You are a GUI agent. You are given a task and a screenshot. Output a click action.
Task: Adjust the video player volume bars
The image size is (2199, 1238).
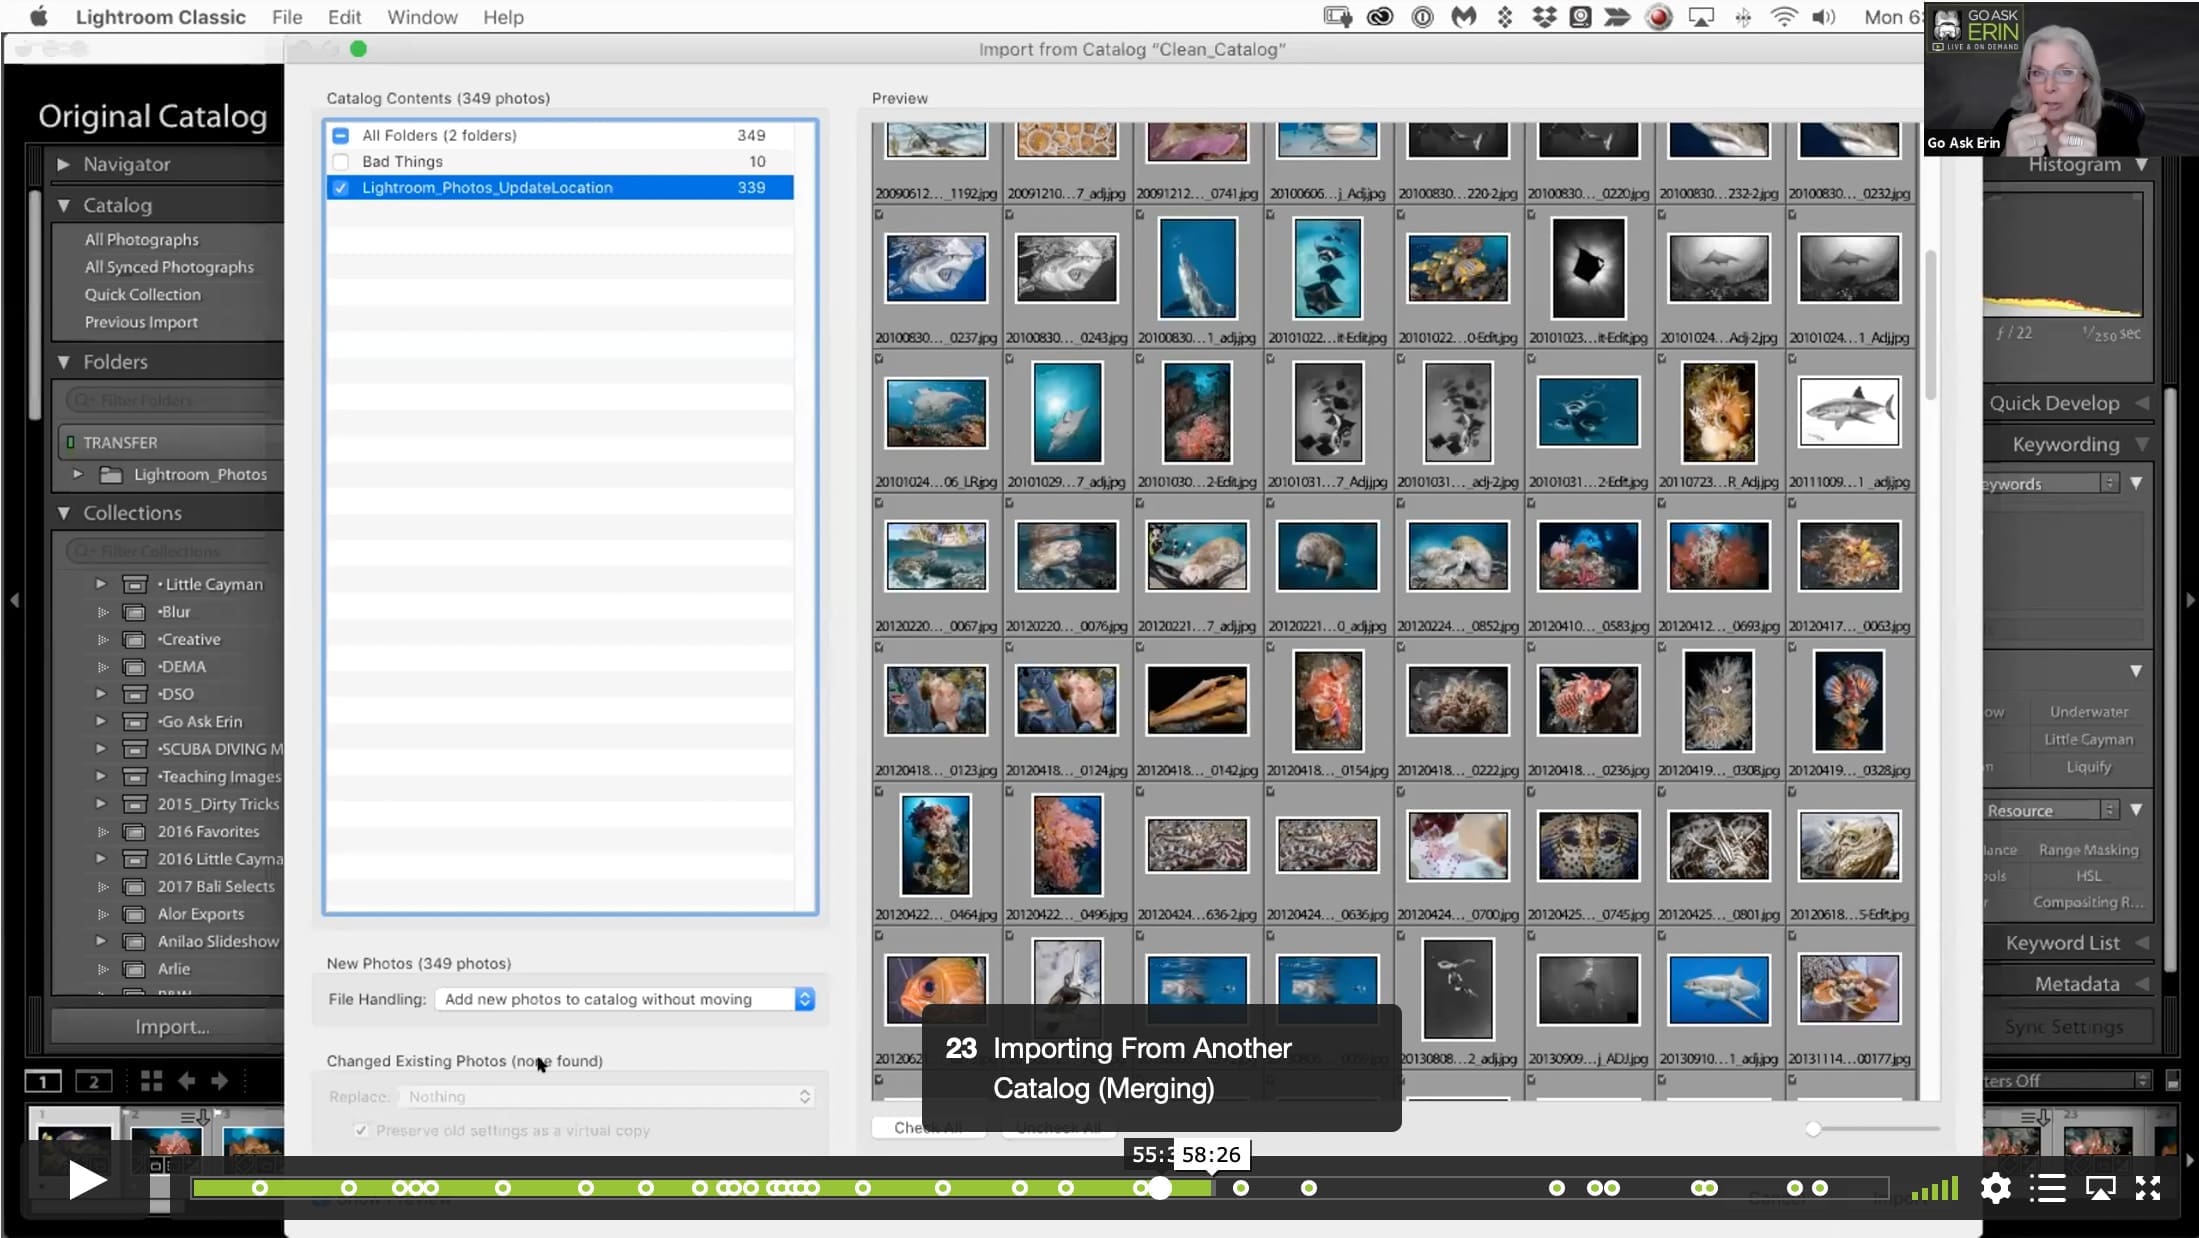1935,1188
